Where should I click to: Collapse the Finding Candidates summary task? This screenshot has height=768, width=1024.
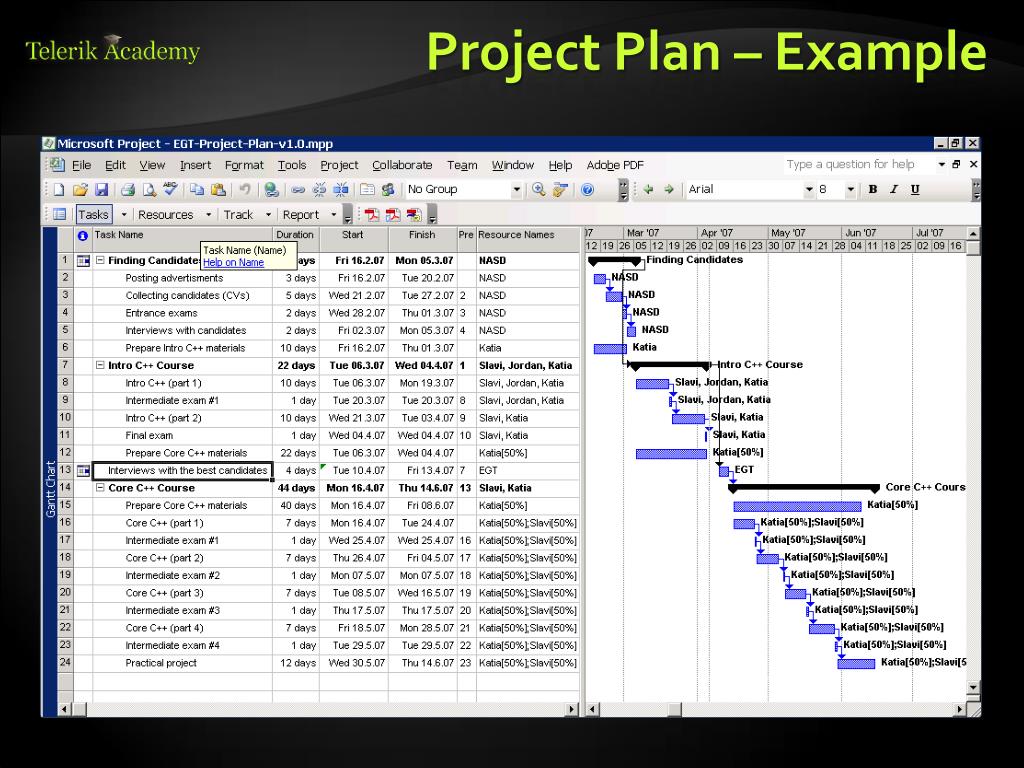pos(101,260)
